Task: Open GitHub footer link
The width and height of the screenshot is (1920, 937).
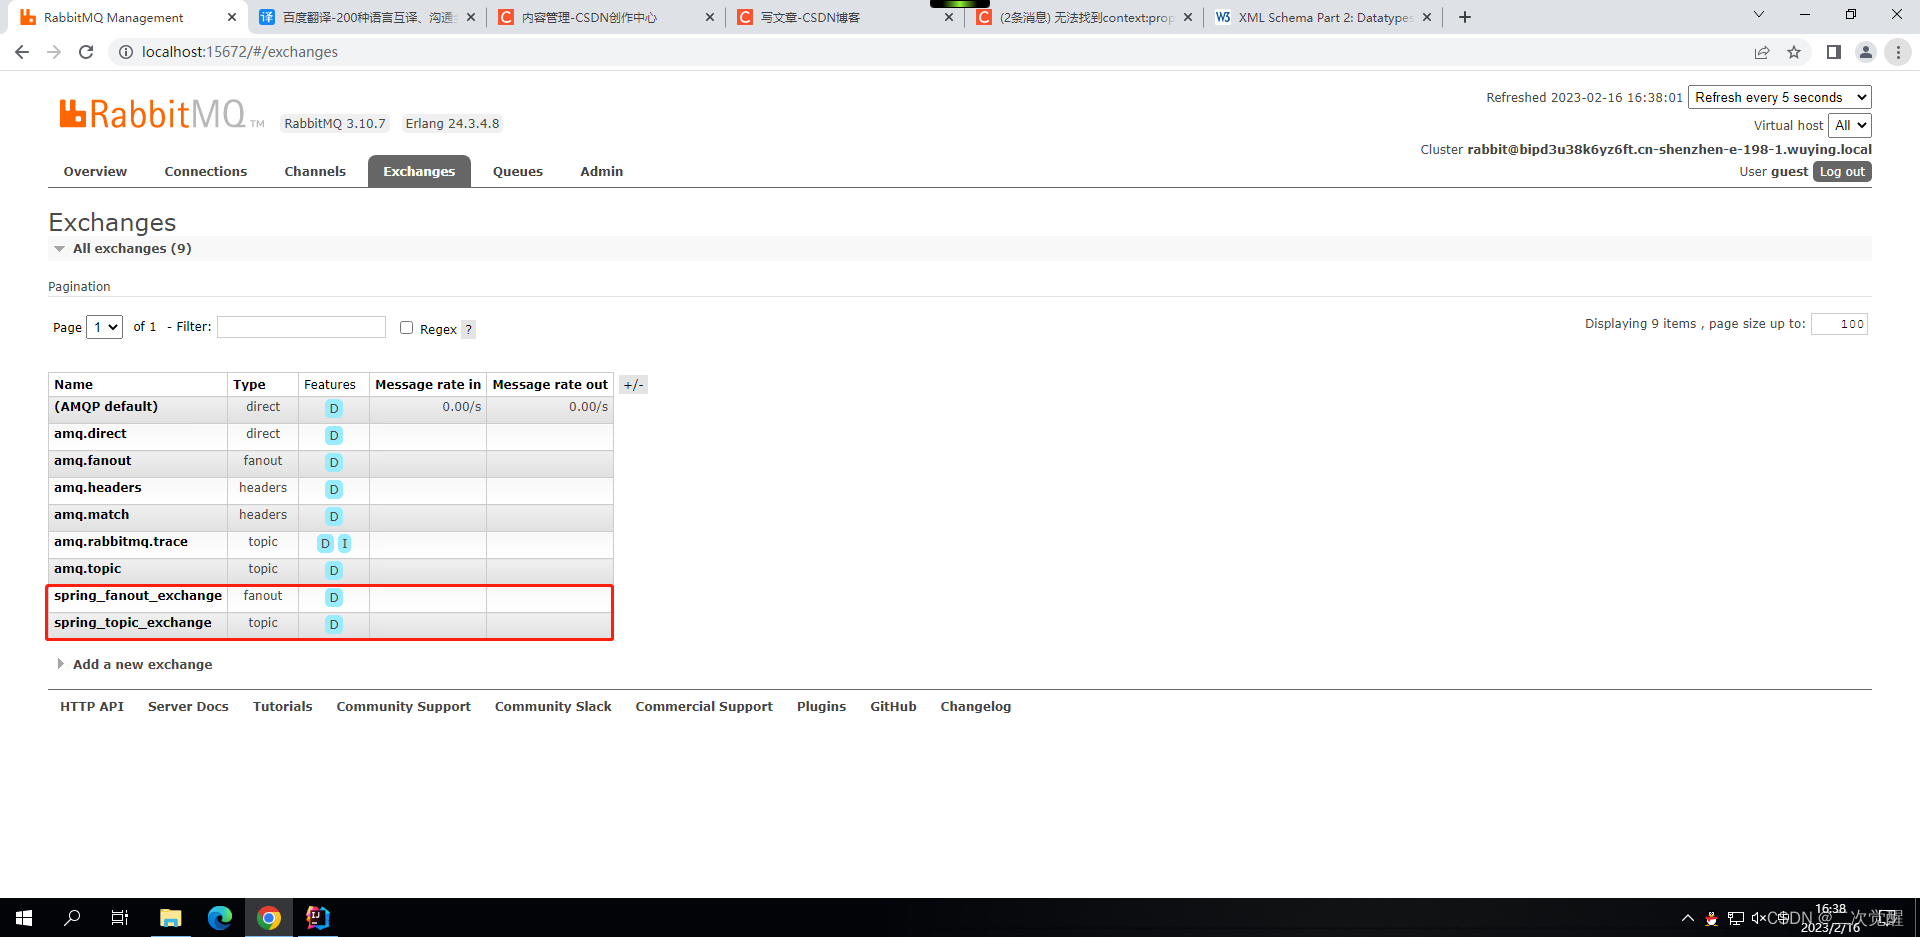Action: click(x=893, y=706)
